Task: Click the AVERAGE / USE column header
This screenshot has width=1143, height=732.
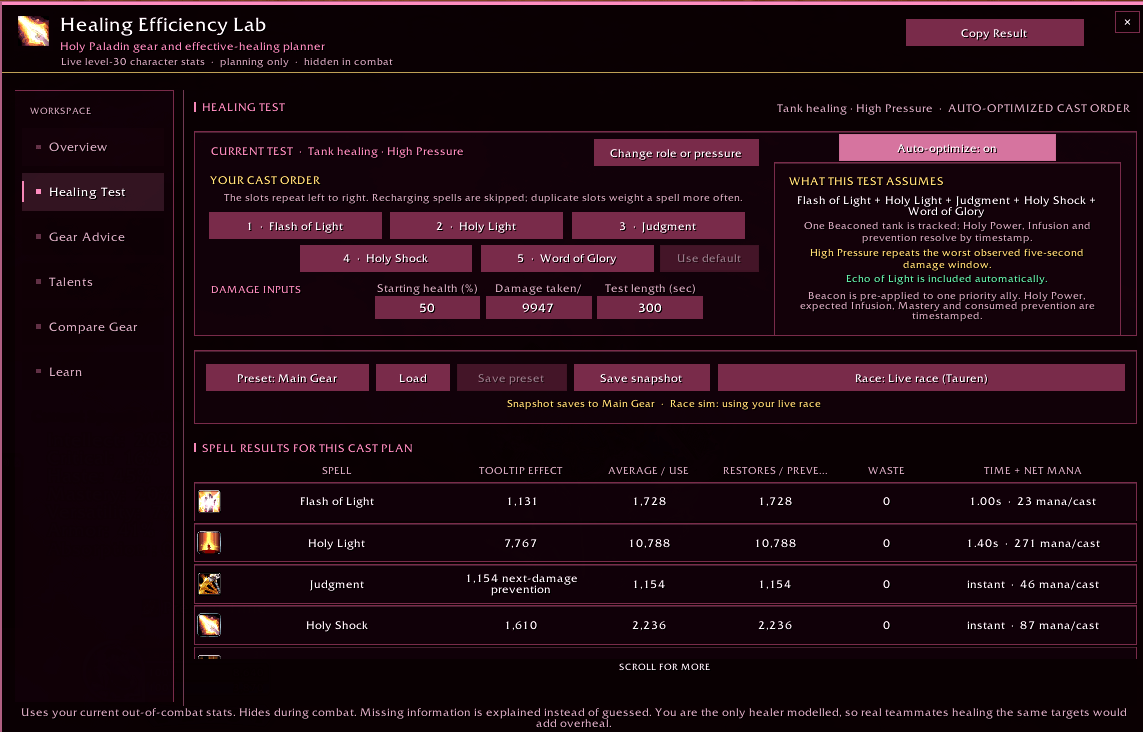Action: [648, 470]
